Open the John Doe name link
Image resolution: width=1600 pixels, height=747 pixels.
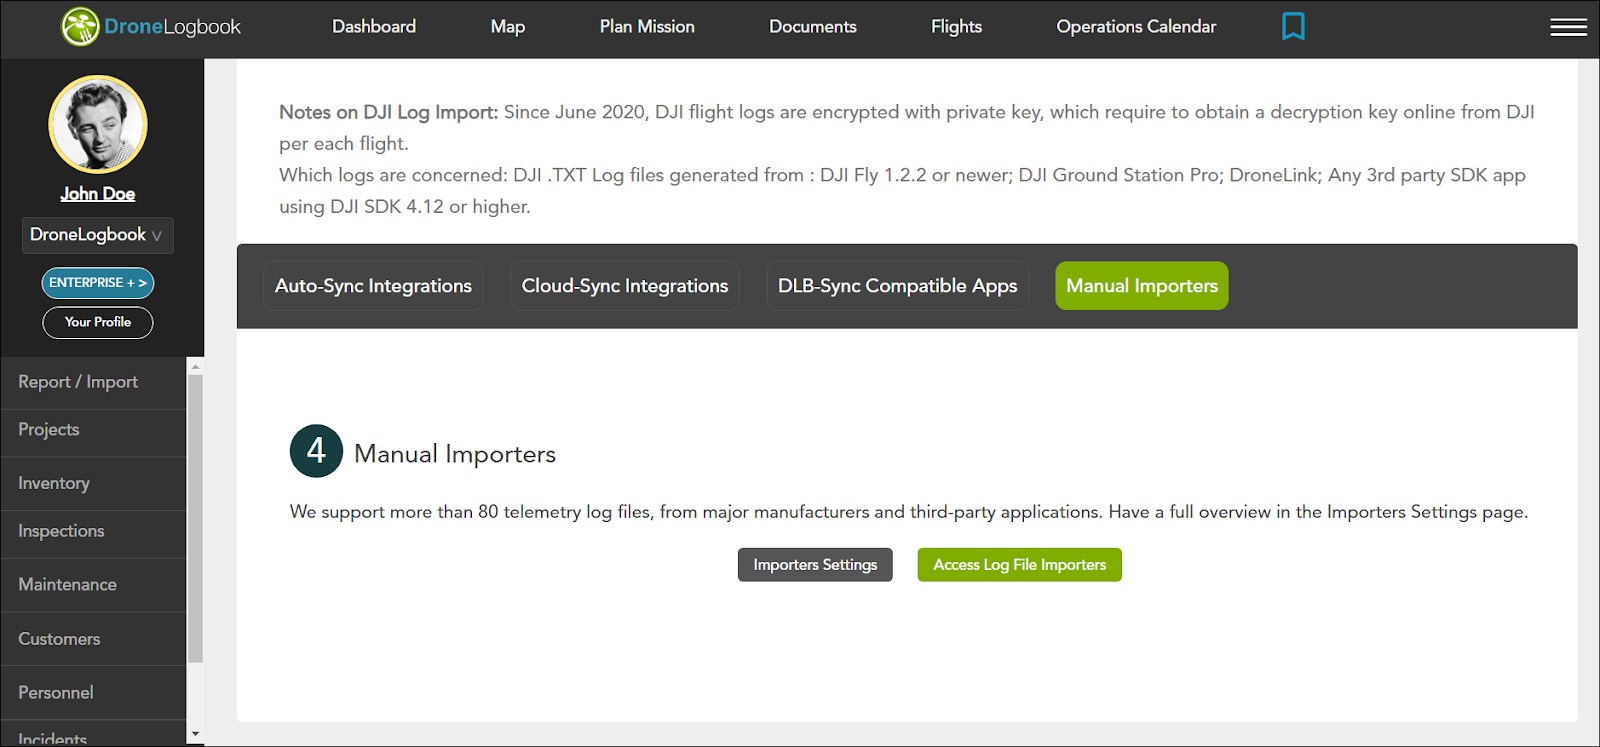(98, 194)
